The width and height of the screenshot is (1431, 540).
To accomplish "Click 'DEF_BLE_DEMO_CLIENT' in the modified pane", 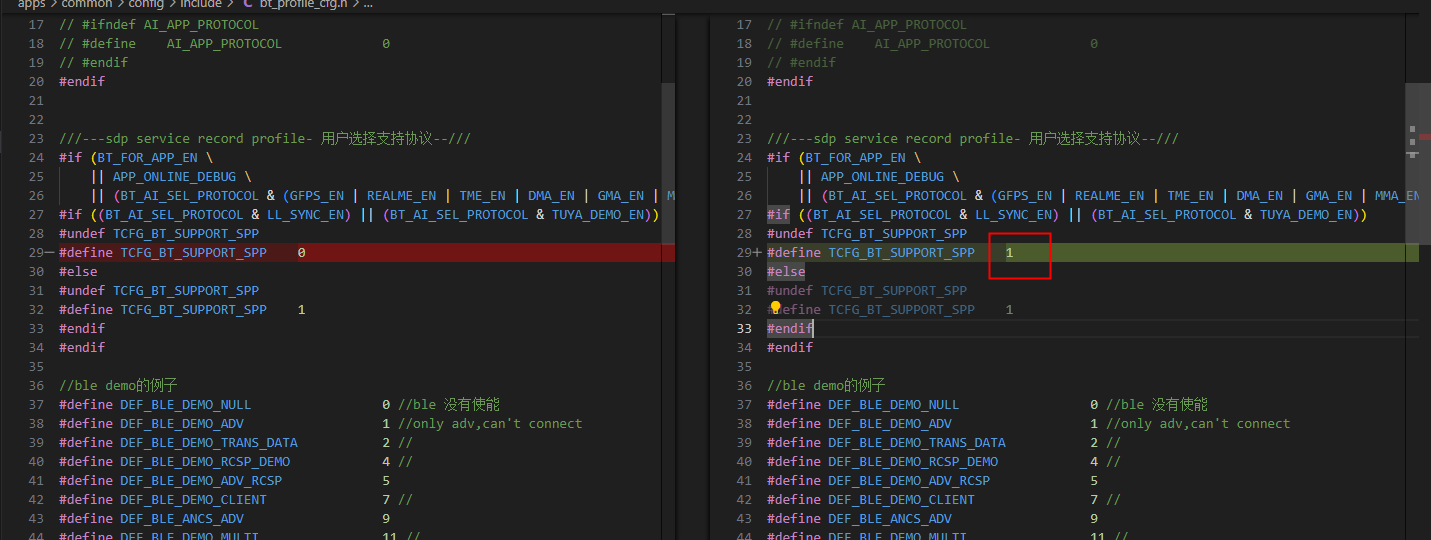I will tap(901, 500).
